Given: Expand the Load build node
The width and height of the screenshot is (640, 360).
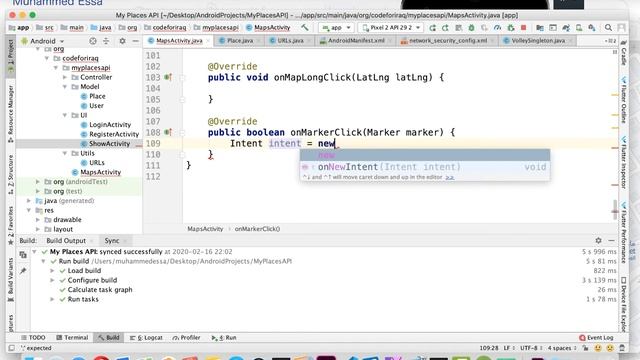Looking at the screenshot, I should click(x=52, y=271).
